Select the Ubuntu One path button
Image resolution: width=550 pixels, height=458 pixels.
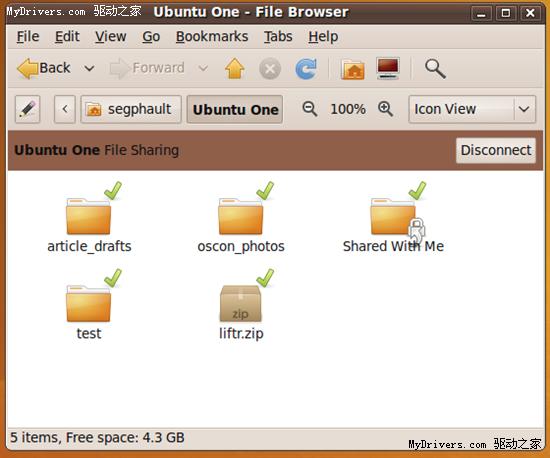point(235,109)
